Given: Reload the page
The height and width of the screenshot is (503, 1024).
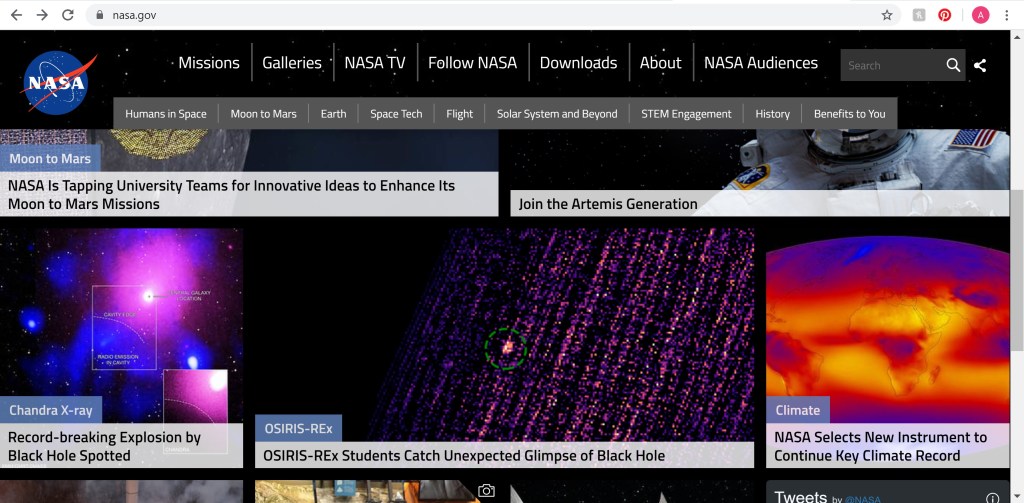Looking at the screenshot, I should coord(68,15).
